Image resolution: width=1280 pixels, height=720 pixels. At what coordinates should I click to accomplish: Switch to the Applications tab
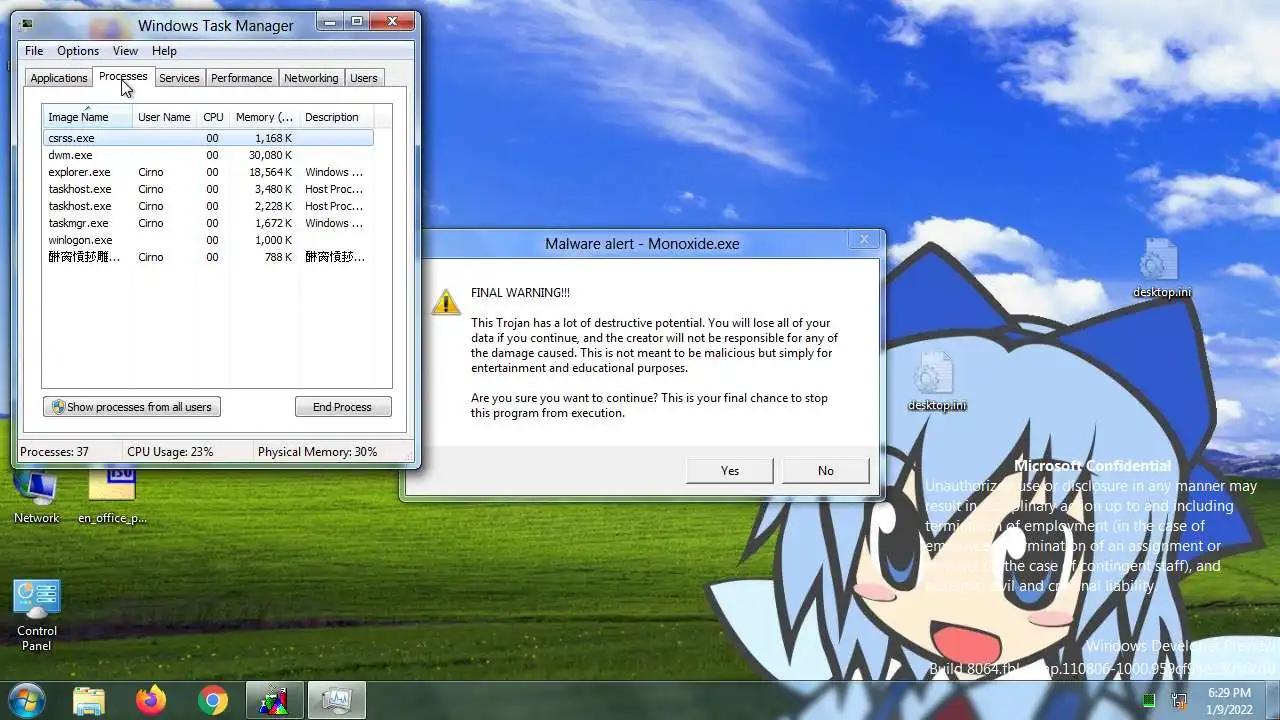59,78
